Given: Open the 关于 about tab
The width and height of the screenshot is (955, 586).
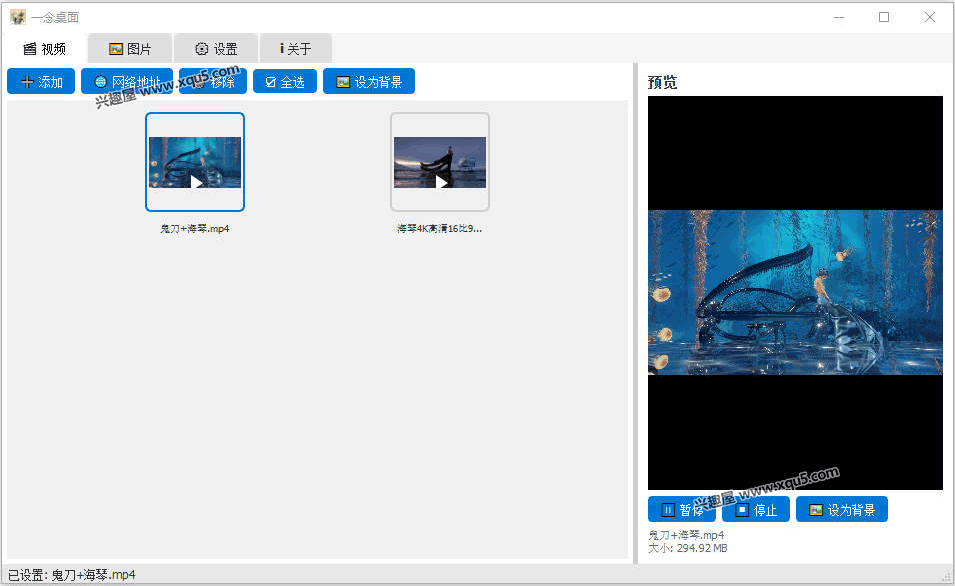Looking at the screenshot, I should pyautogui.click(x=295, y=49).
